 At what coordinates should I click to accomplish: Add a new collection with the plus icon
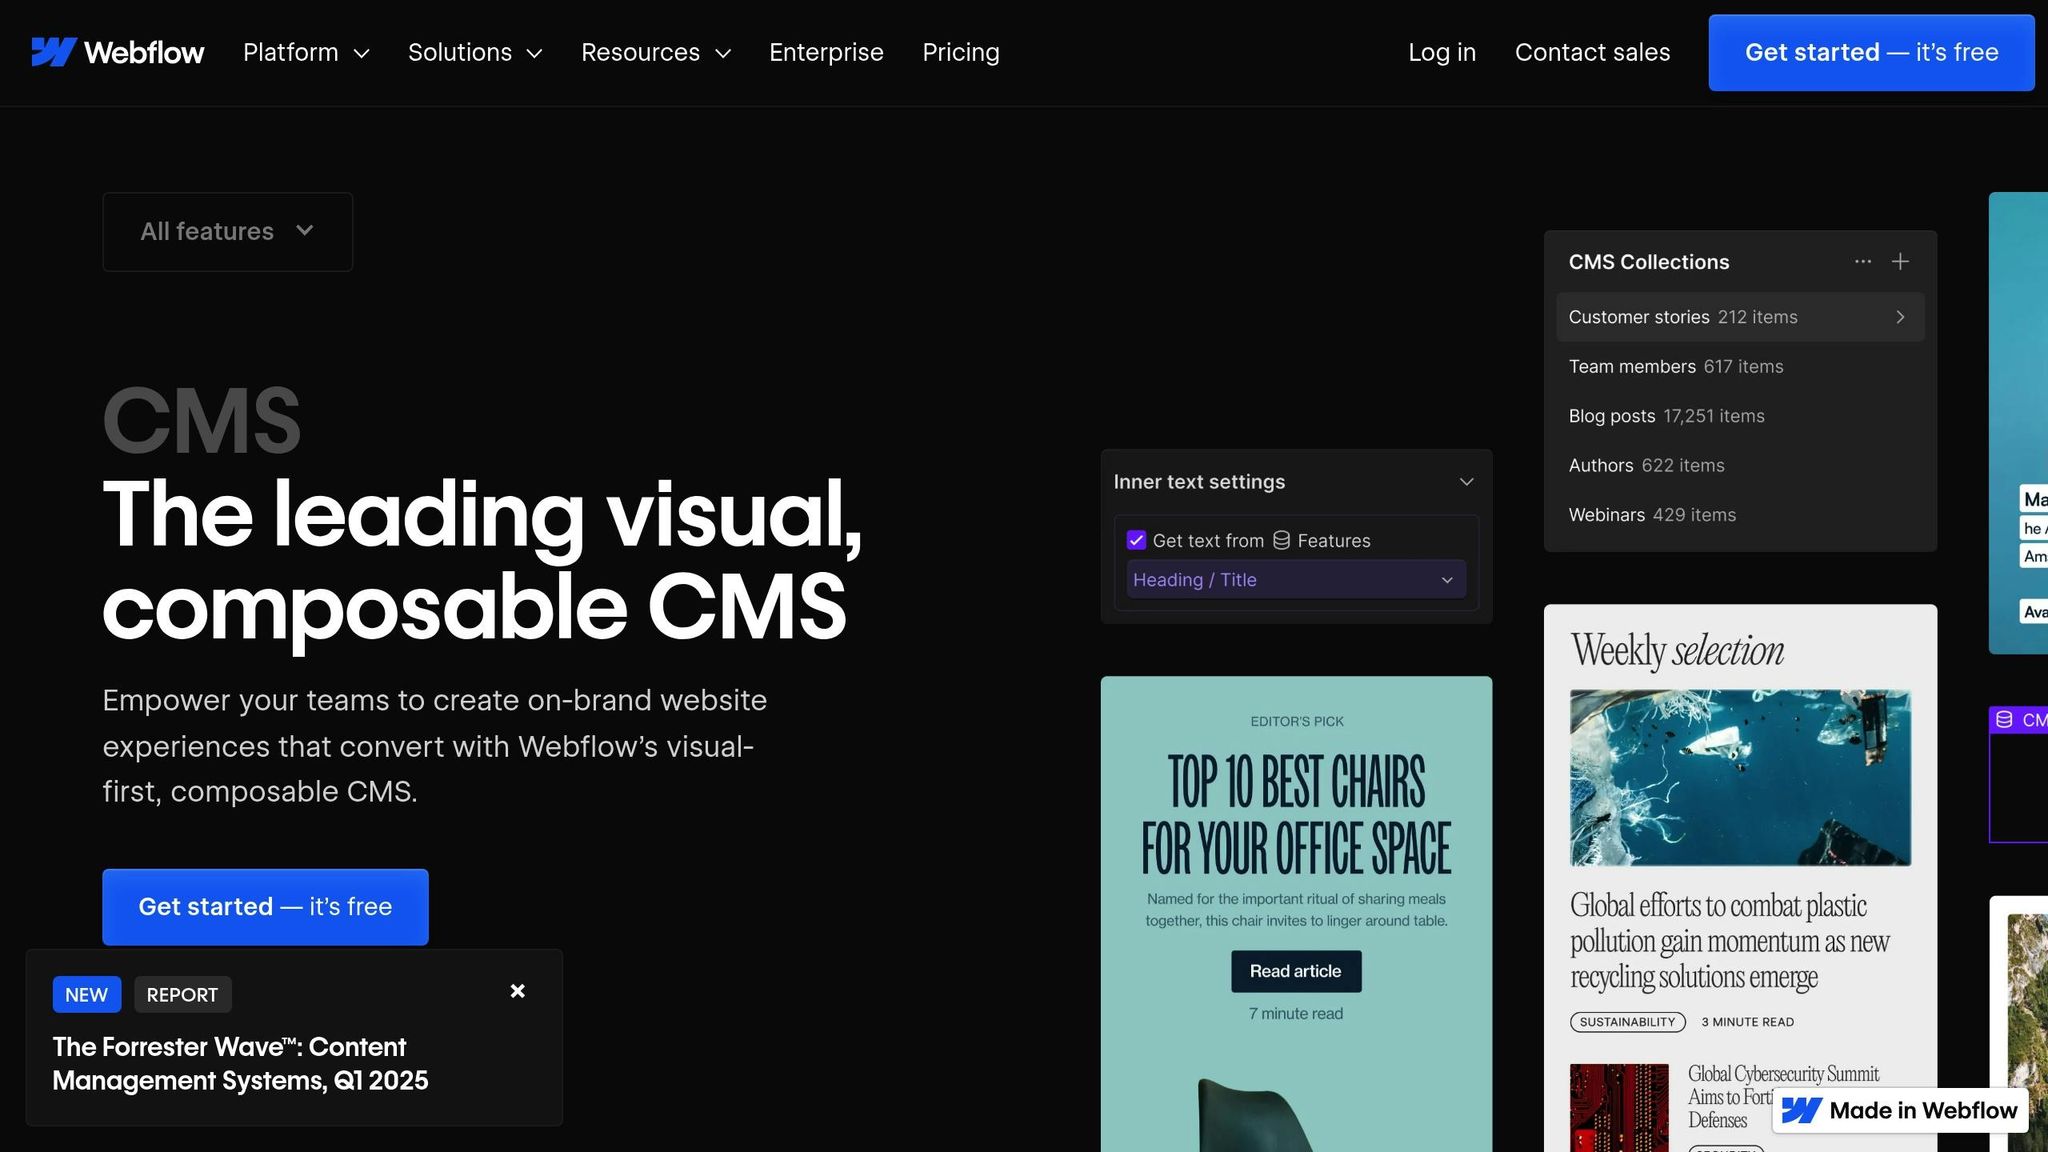pyautogui.click(x=1901, y=261)
